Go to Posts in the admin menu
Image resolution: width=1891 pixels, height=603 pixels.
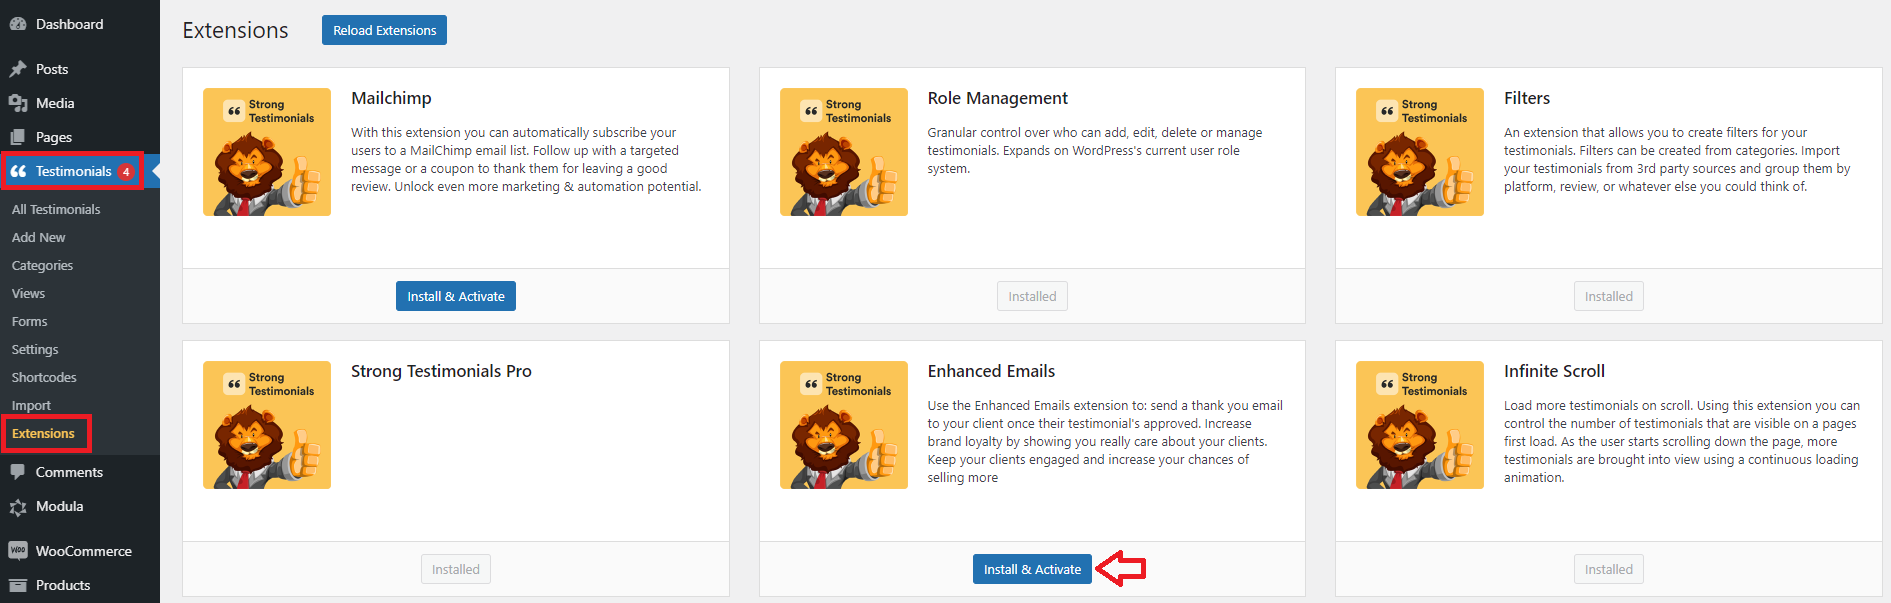(x=52, y=69)
